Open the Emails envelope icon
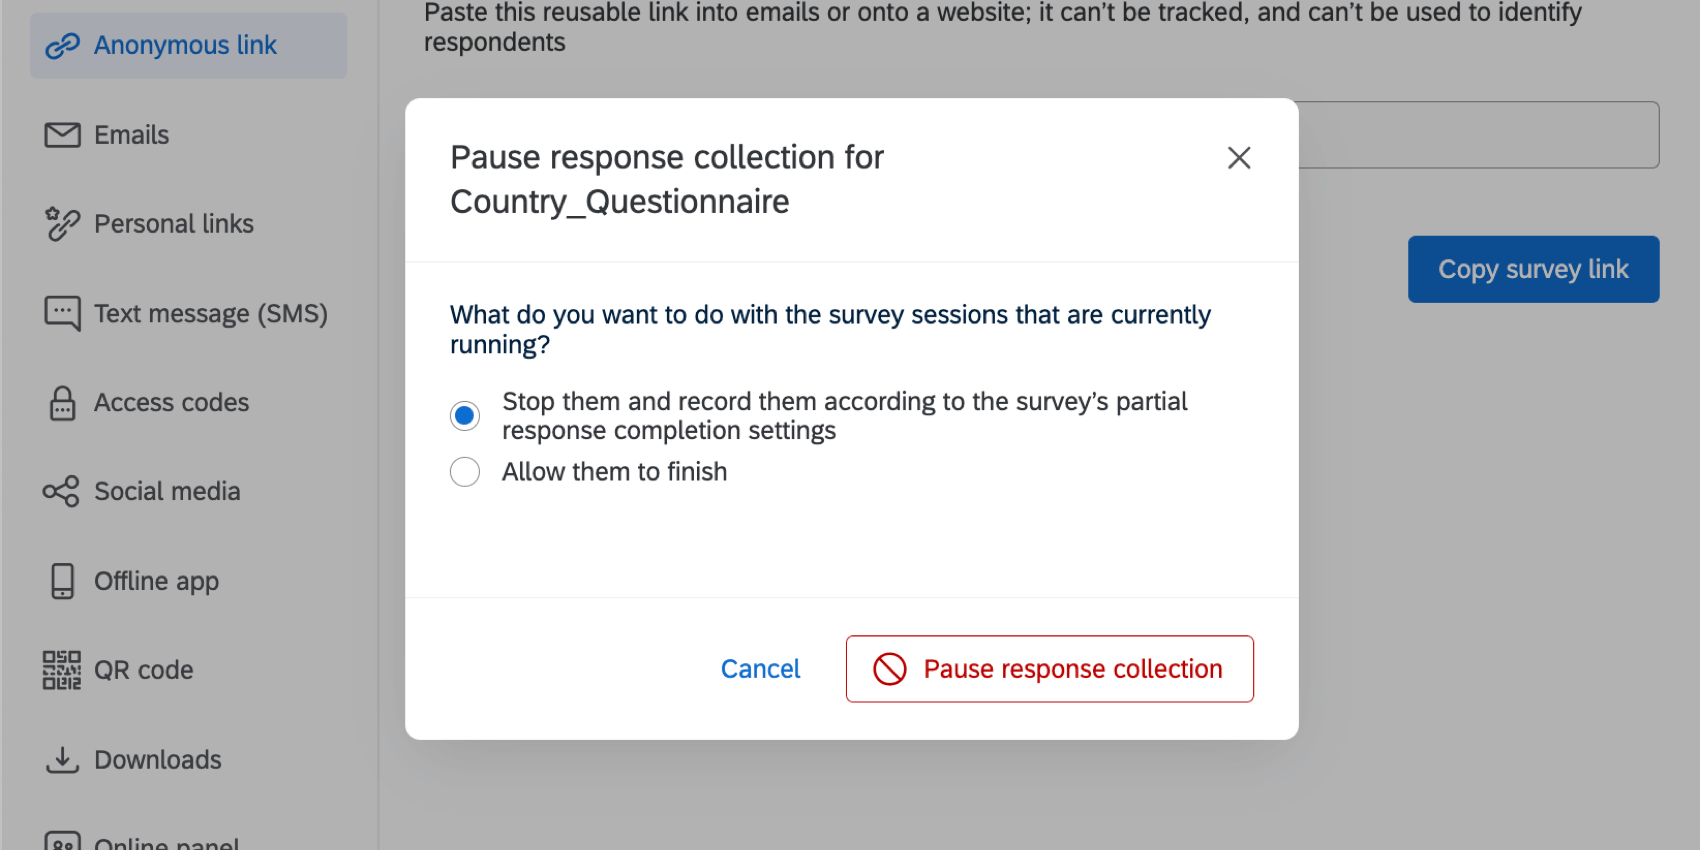 (x=62, y=134)
